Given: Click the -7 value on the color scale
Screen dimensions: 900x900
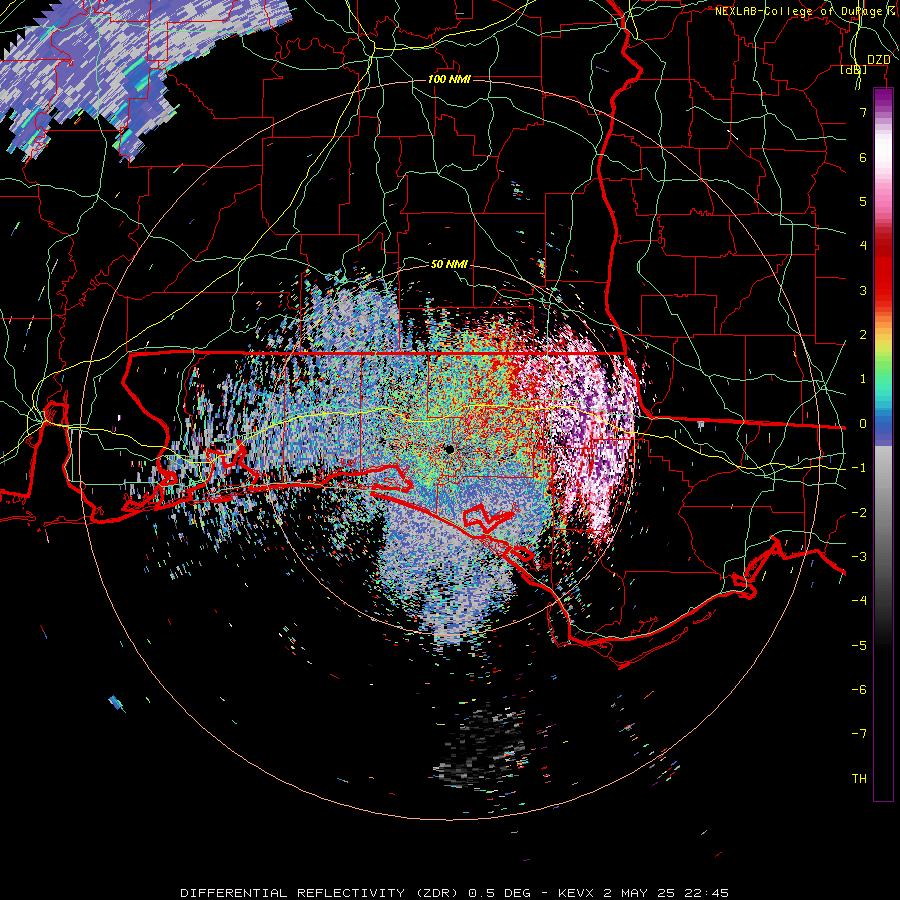Looking at the screenshot, I should (859, 734).
